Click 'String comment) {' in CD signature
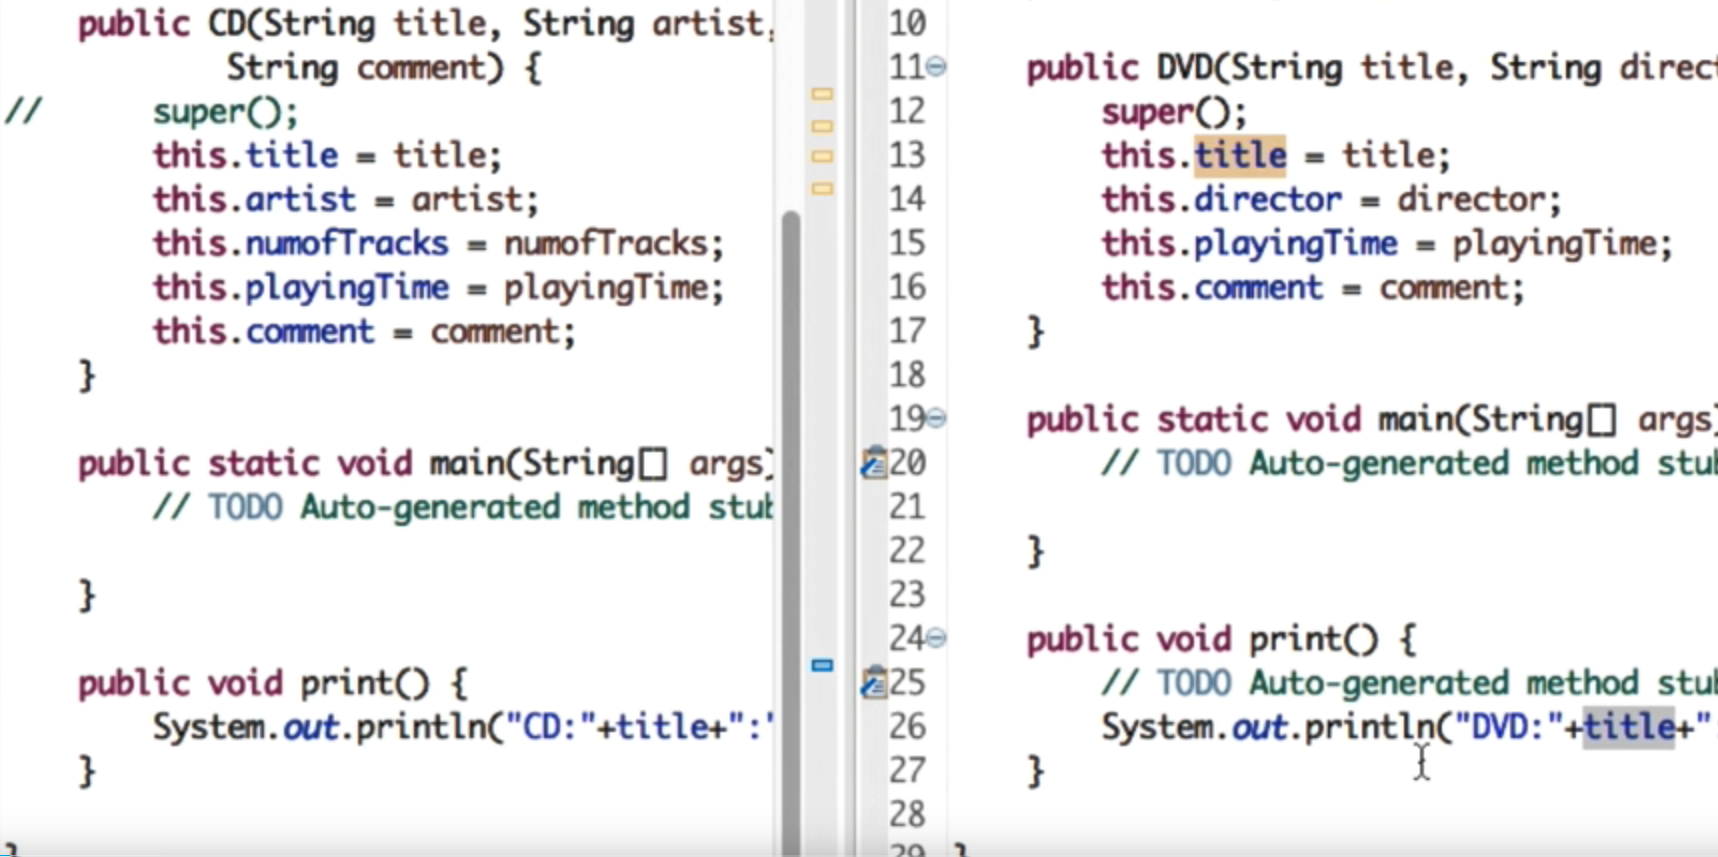 point(384,68)
